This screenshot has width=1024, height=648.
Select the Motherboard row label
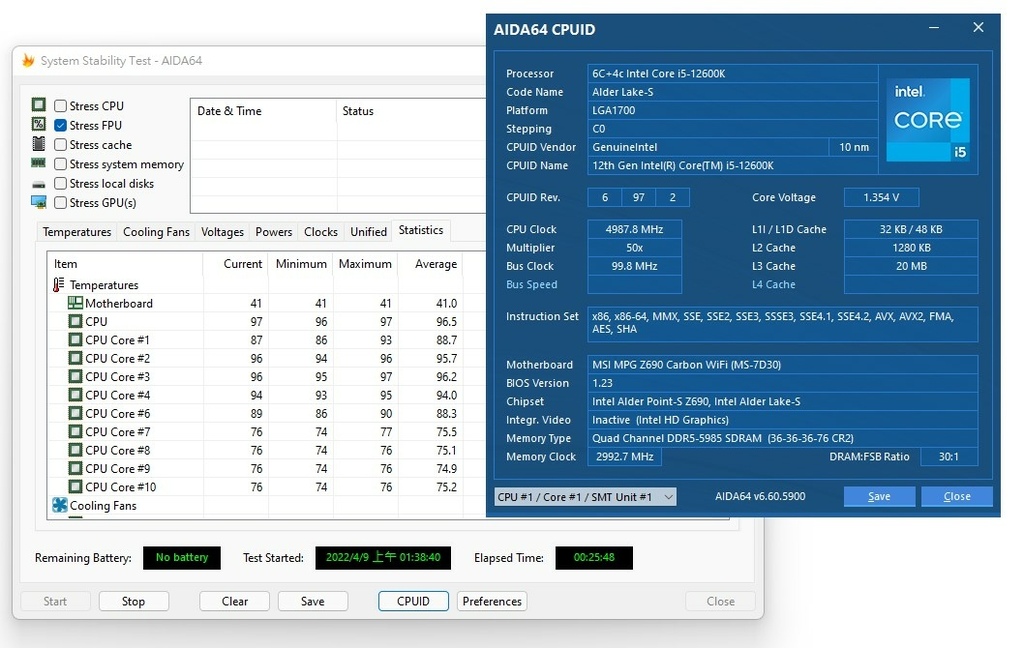click(119, 303)
